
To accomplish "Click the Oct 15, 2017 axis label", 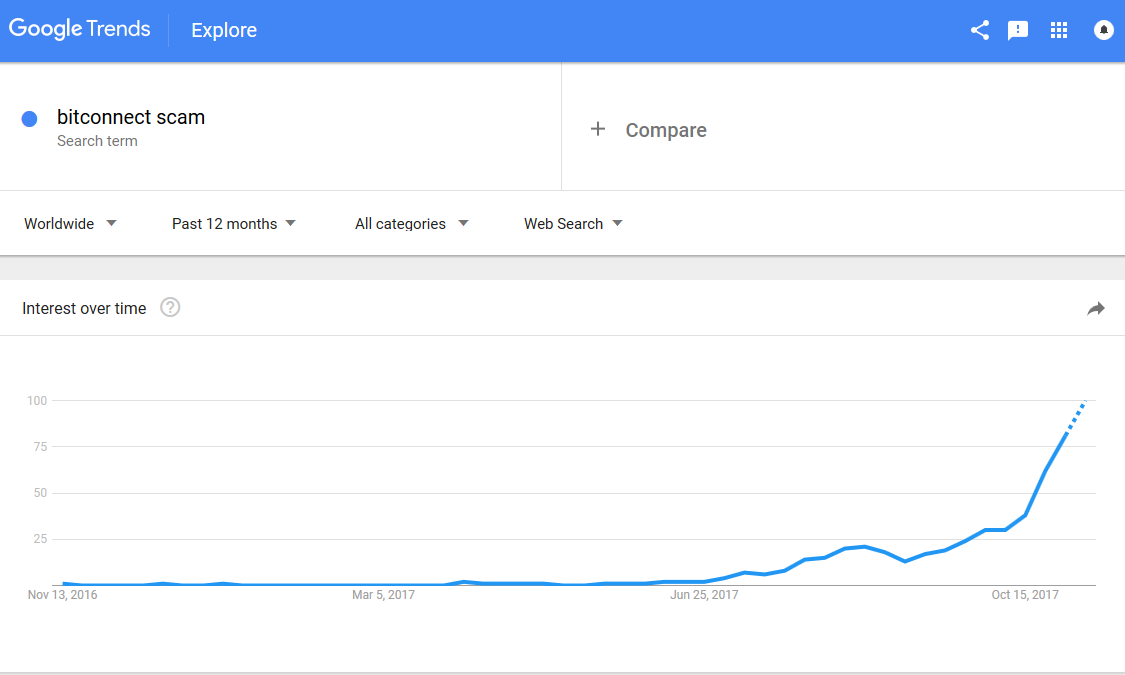I will point(1025,595).
